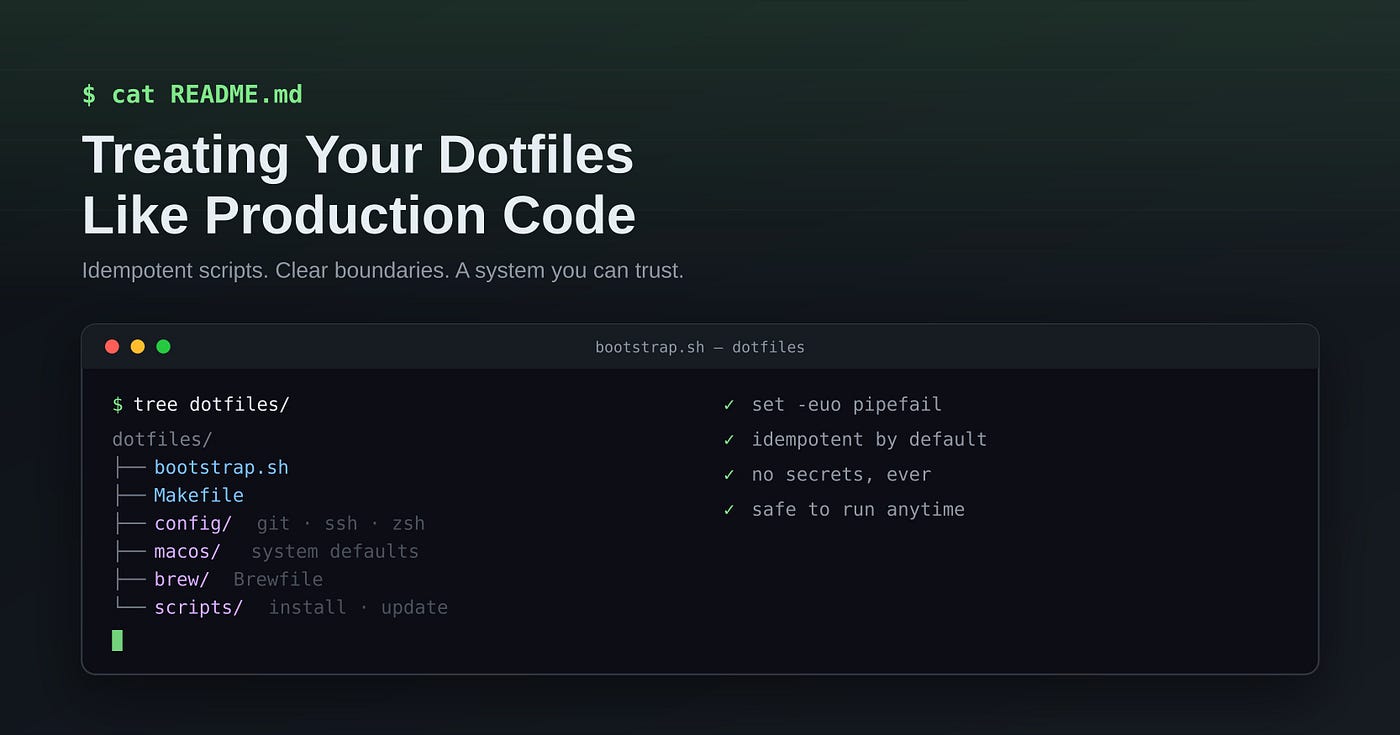Viewport: 1400px width, 735px height.
Task: Click the $ tree dotfiles/ command line
Action: pyautogui.click(x=201, y=405)
